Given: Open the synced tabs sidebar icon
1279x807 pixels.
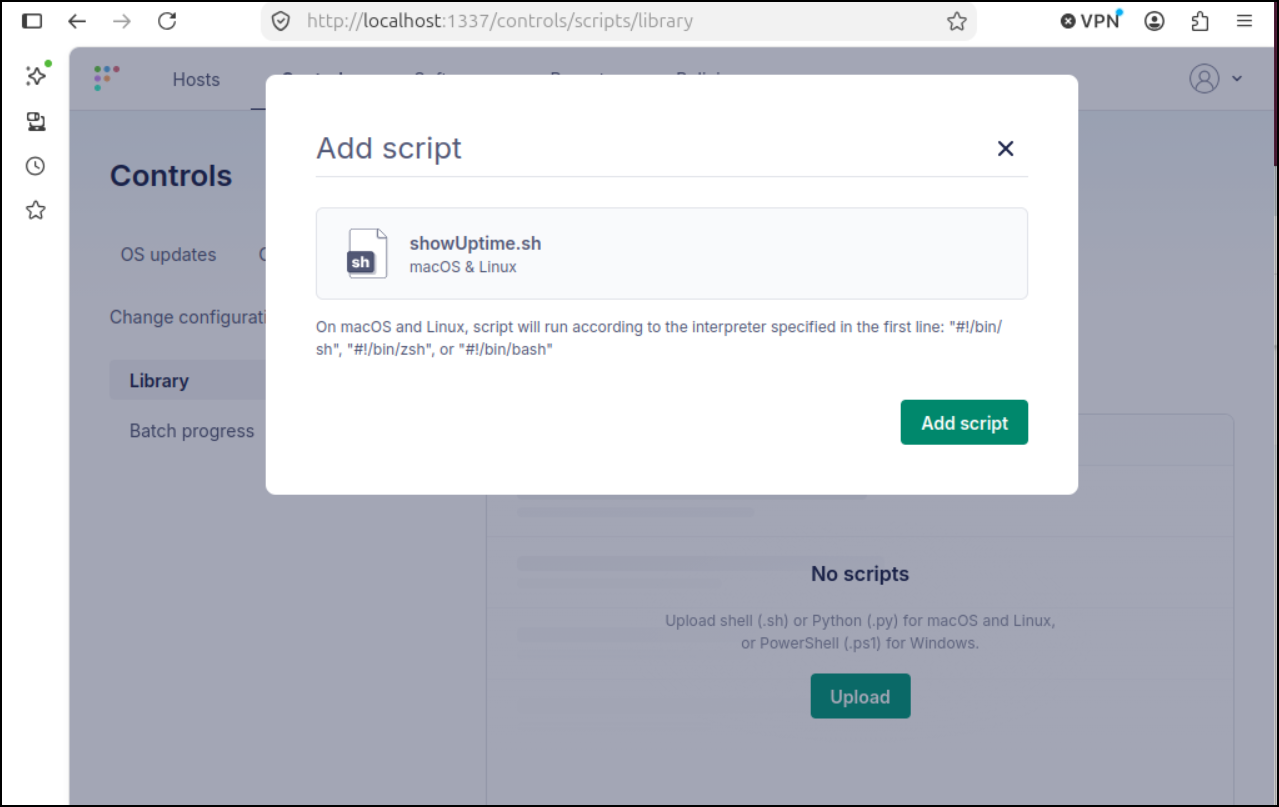Looking at the screenshot, I should click(x=36, y=122).
